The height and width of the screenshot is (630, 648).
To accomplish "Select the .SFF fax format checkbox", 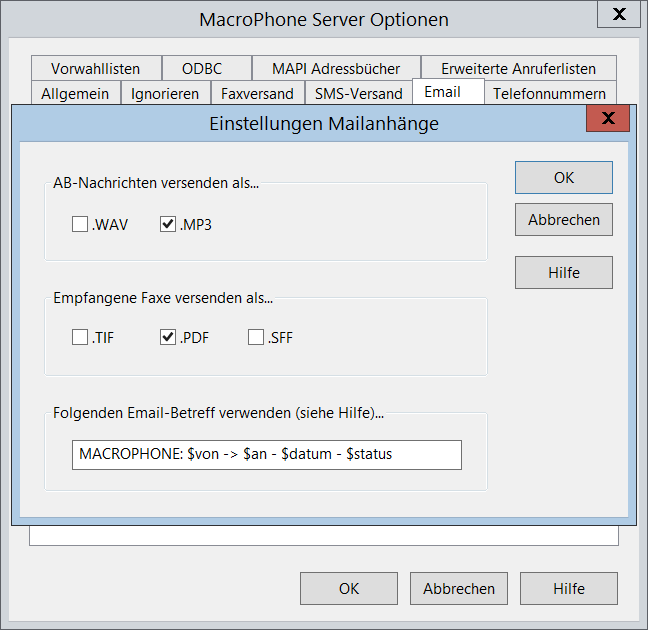I will coord(256,338).
